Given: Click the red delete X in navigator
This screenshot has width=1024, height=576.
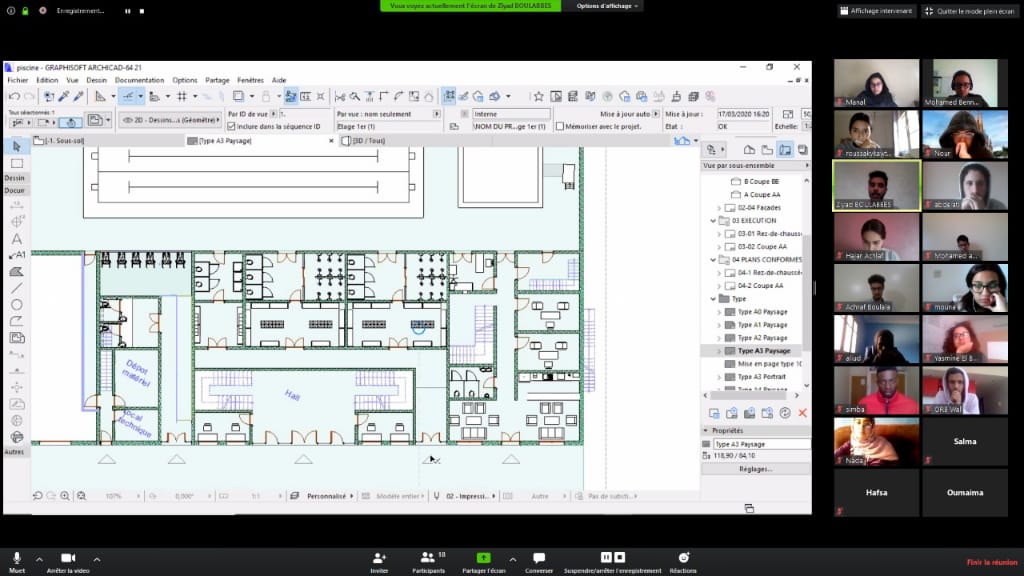Looking at the screenshot, I should (802, 413).
